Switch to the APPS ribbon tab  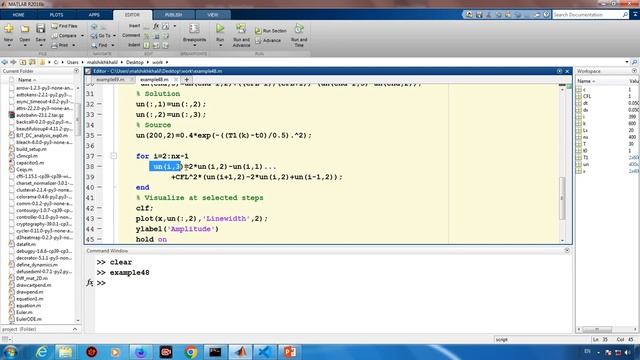click(x=94, y=15)
